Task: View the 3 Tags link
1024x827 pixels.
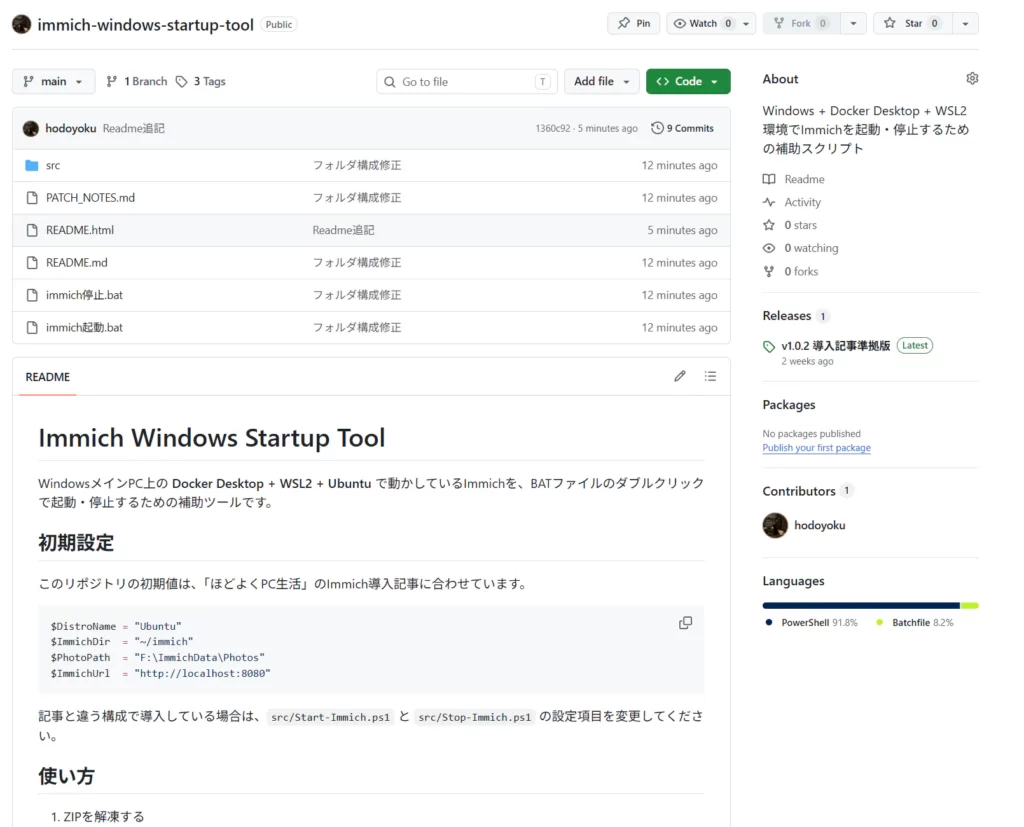Action: click(x=201, y=82)
